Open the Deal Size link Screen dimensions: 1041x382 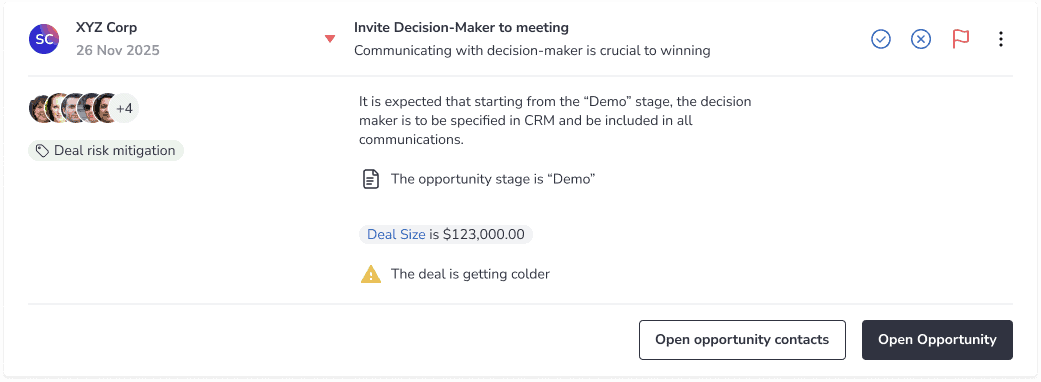pos(396,235)
